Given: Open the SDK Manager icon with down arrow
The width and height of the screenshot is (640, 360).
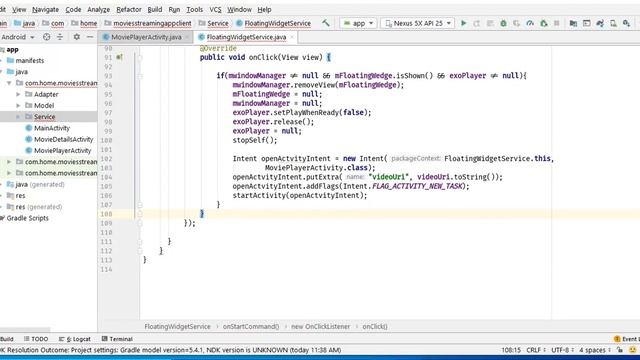Looking at the screenshot, I should click(627, 23).
